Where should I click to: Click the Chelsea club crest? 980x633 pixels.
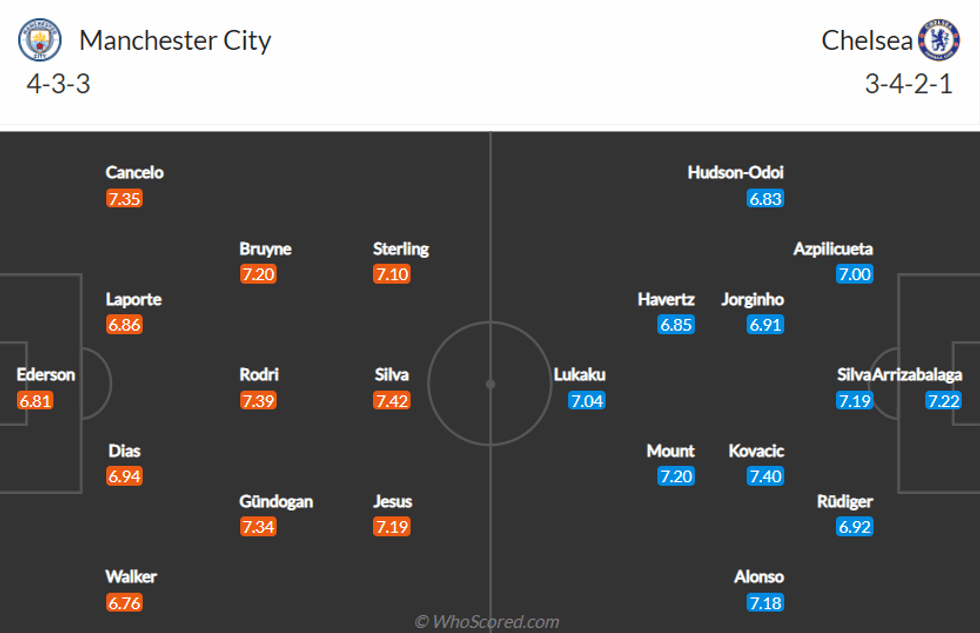click(x=939, y=40)
